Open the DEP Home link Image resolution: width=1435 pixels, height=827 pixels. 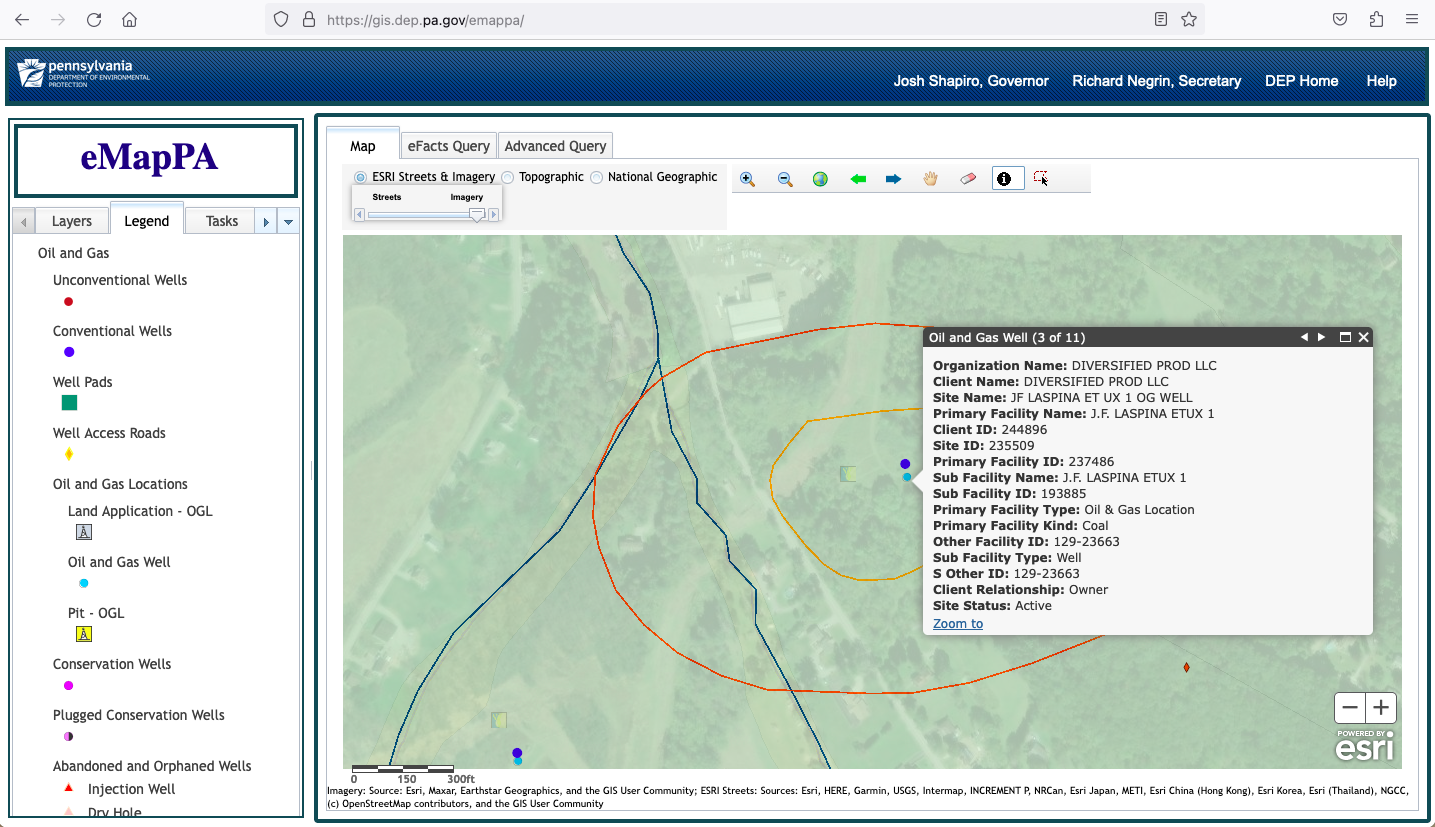(1301, 81)
